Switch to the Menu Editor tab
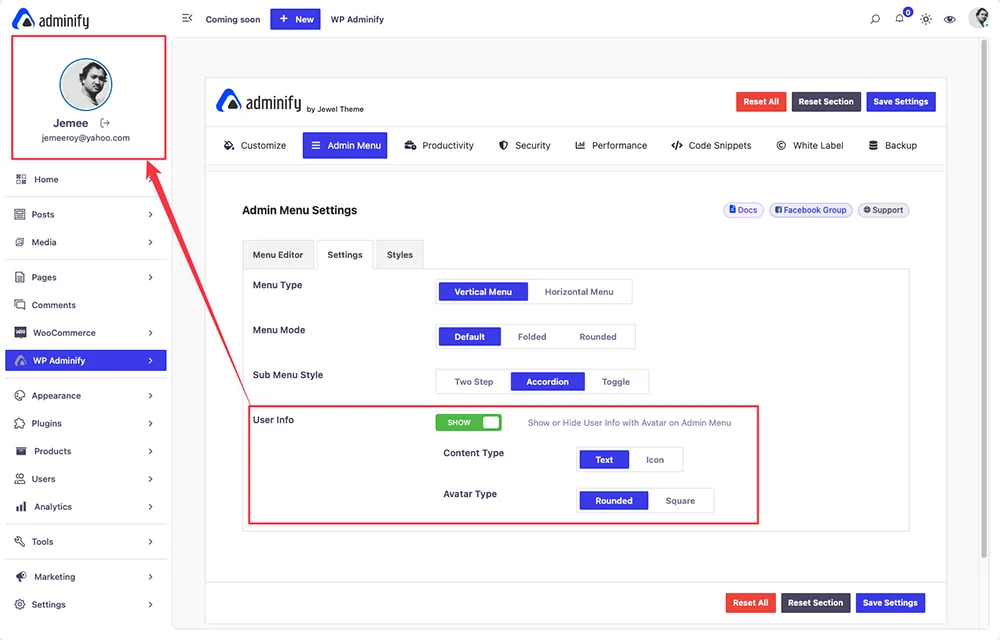This screenshot has width=1000, height=640. coord(278,255)
